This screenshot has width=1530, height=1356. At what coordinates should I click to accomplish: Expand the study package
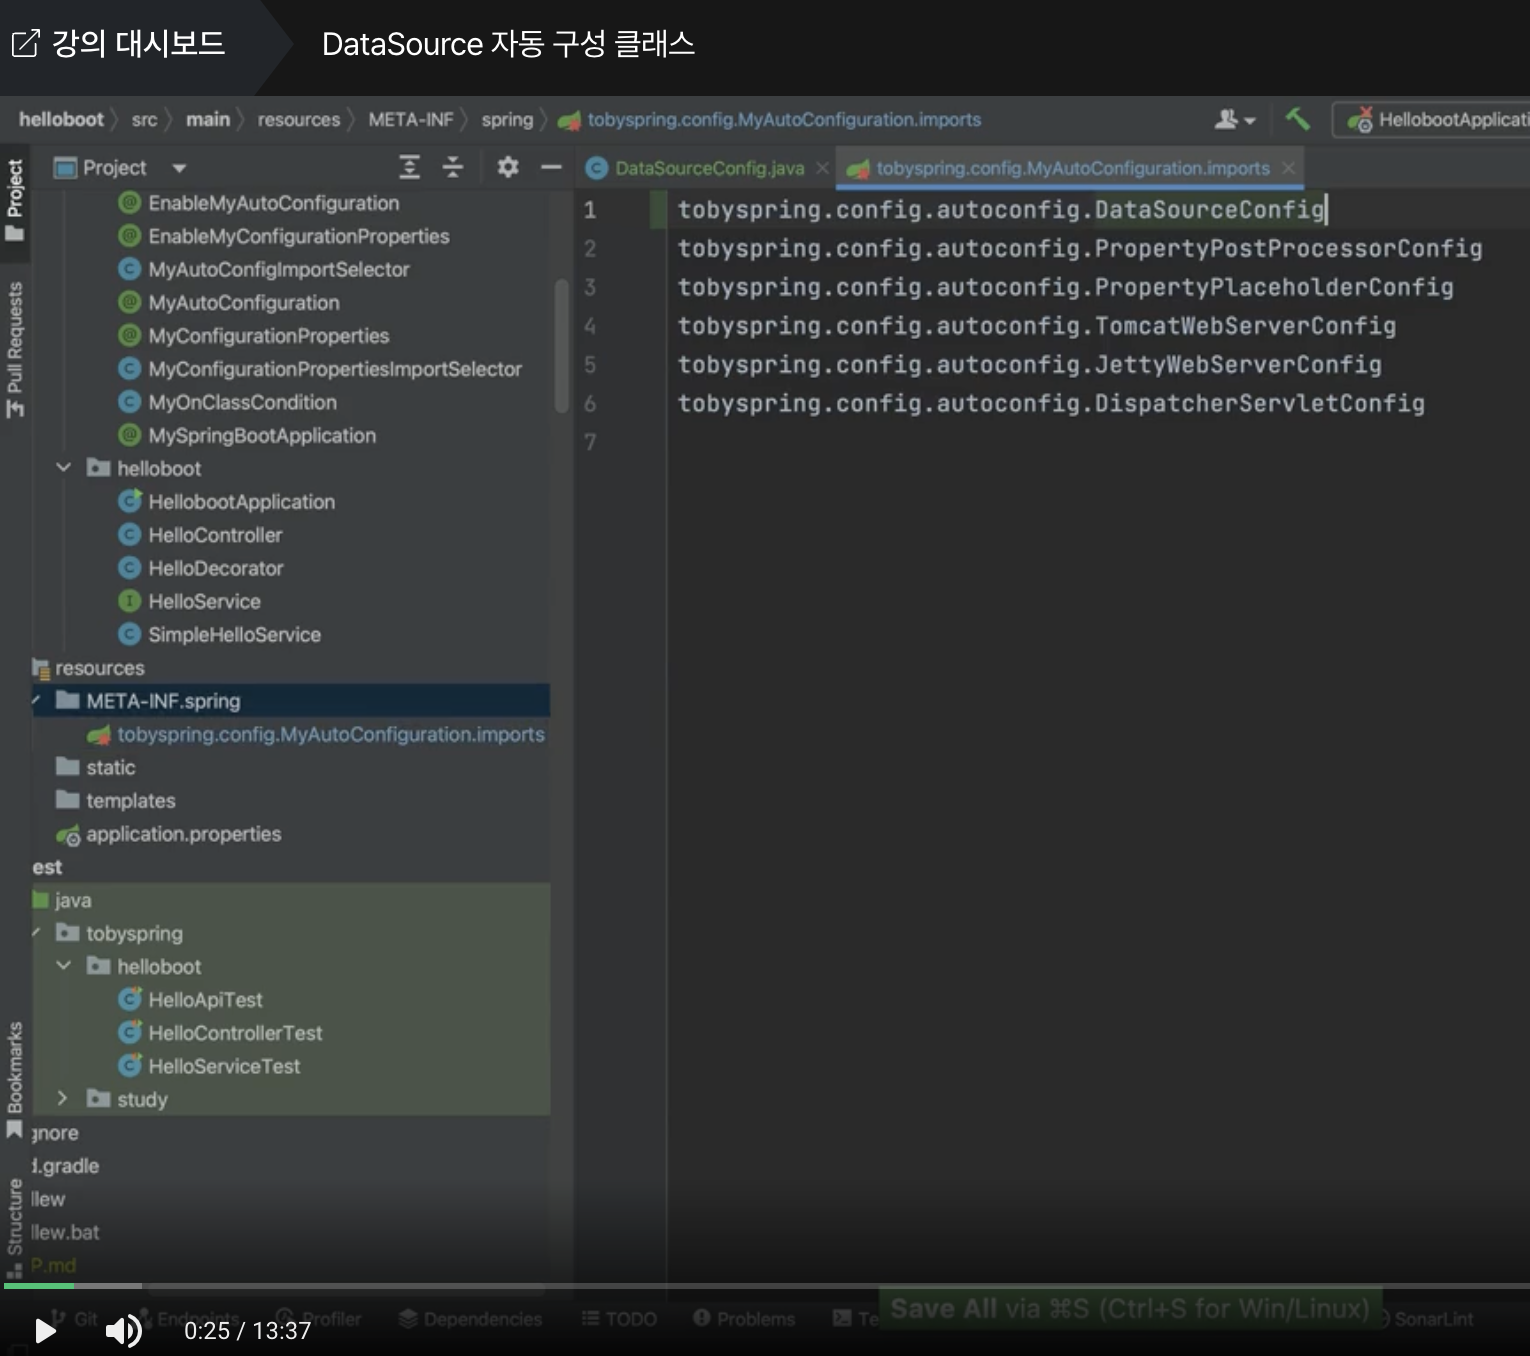tap(63, 1098)
